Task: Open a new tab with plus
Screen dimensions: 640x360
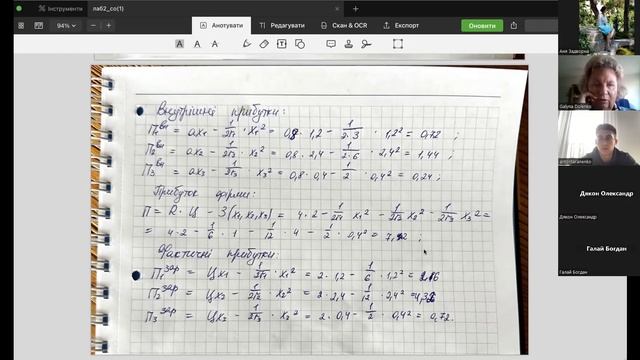Action: coord(356,9)
